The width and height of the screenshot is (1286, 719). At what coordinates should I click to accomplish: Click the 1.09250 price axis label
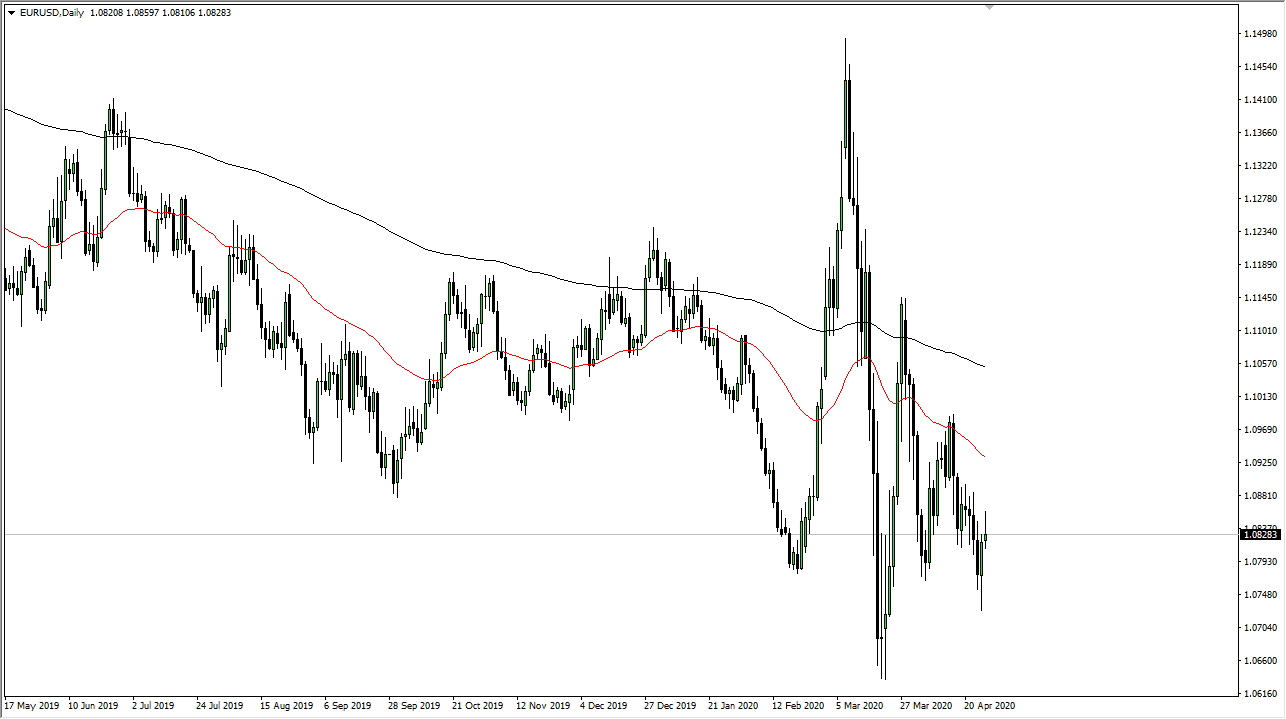(x=1261, y=463)
